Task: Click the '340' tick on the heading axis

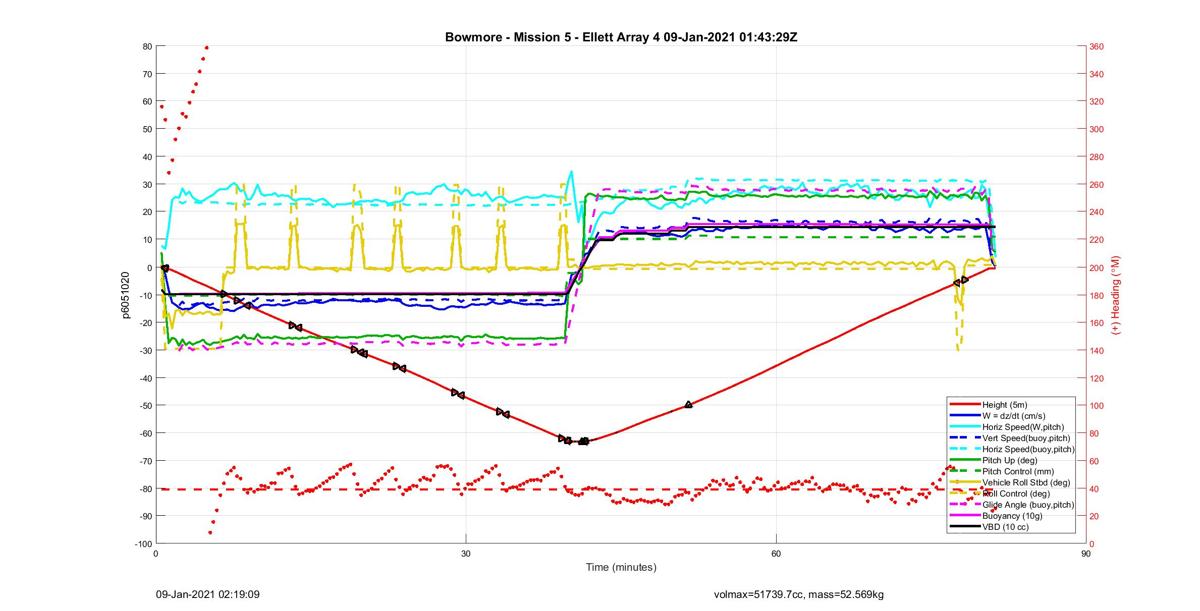Action: point(1097,74)
